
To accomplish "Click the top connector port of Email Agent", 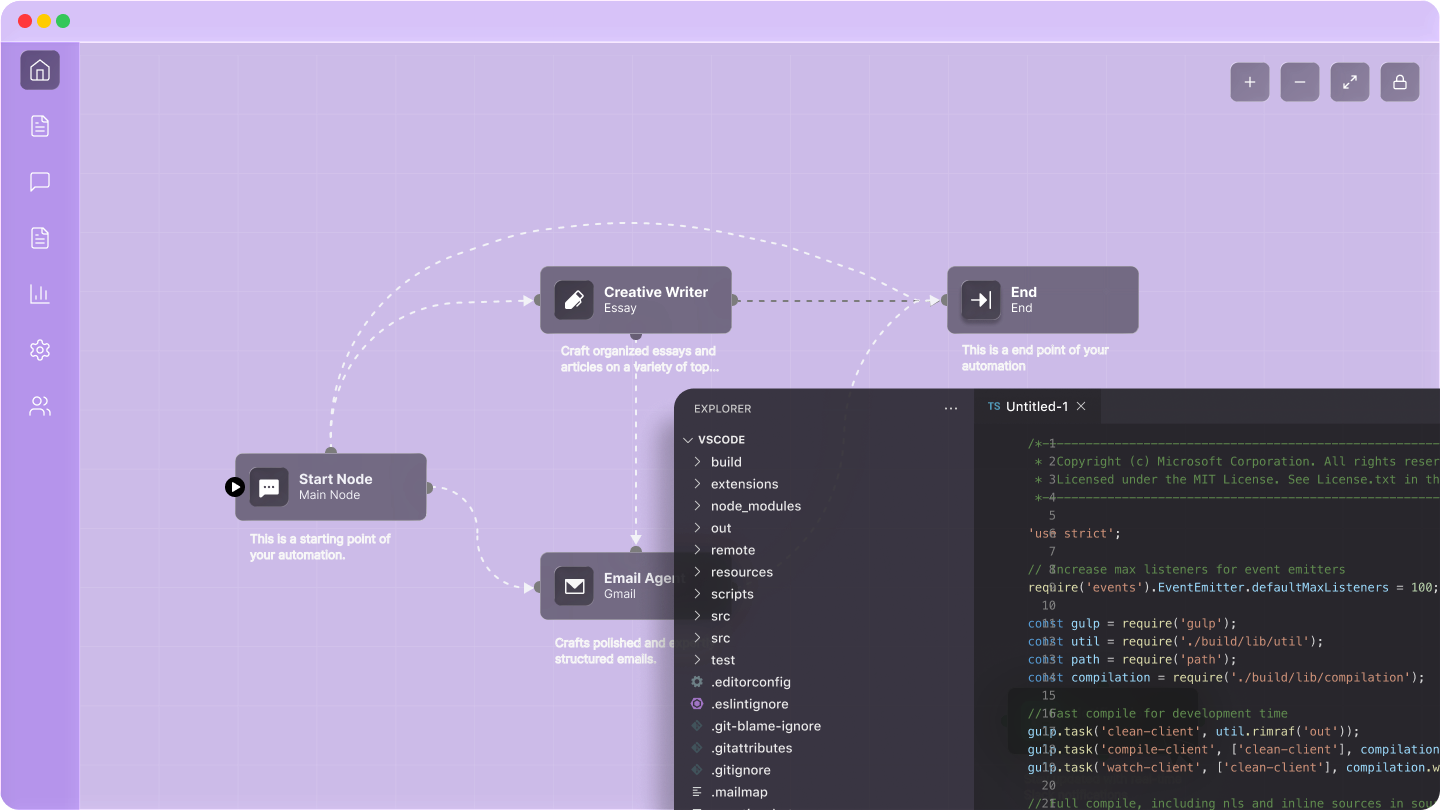I will [636, 550].
